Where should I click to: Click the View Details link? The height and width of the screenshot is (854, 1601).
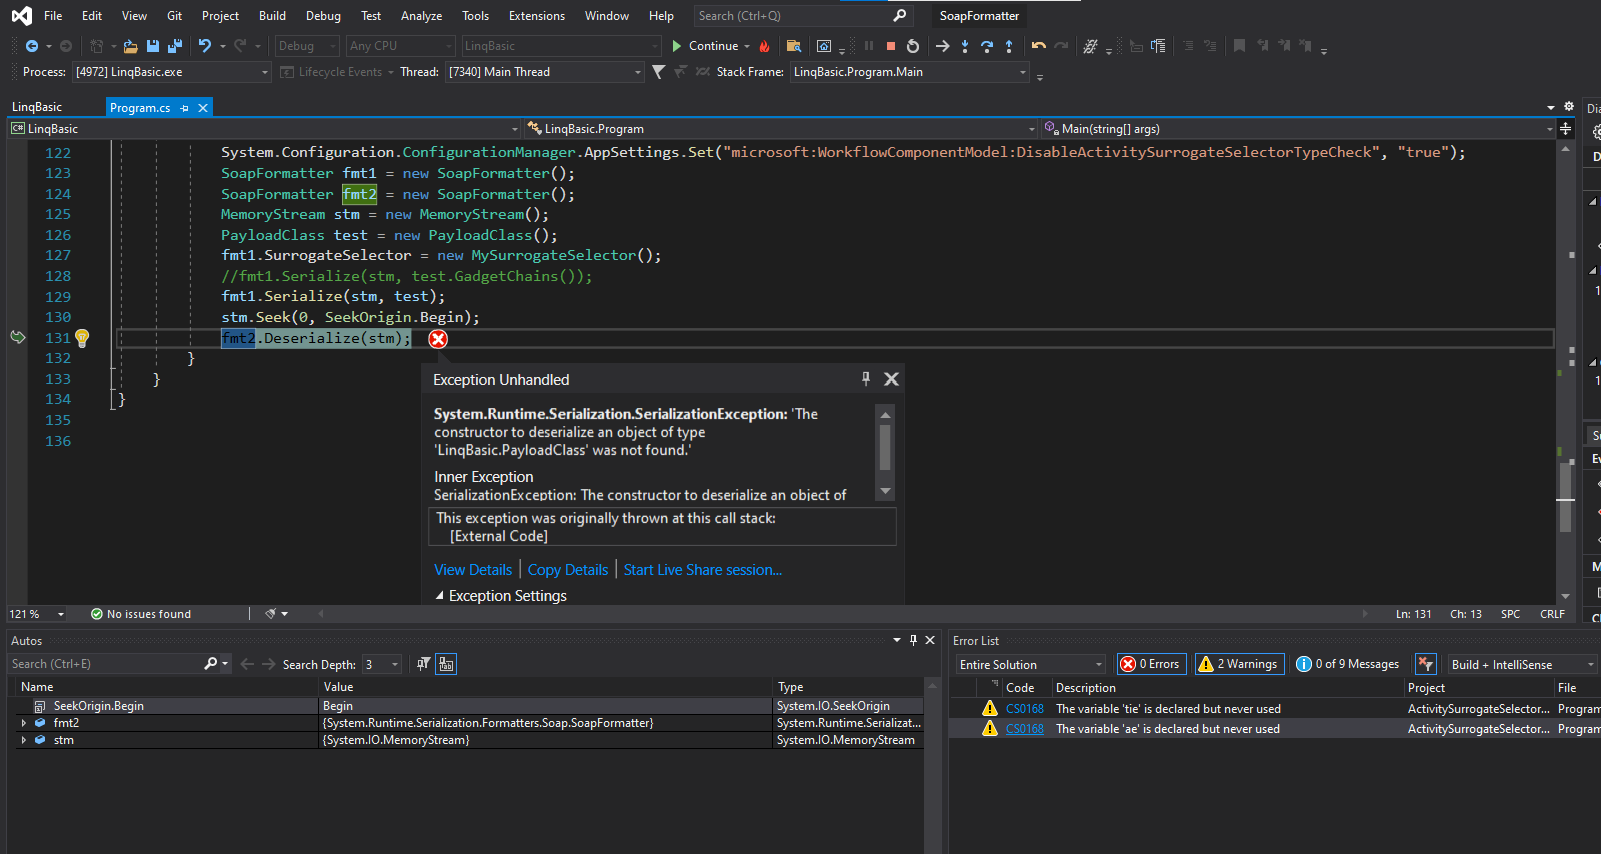[x=473, y=570]
